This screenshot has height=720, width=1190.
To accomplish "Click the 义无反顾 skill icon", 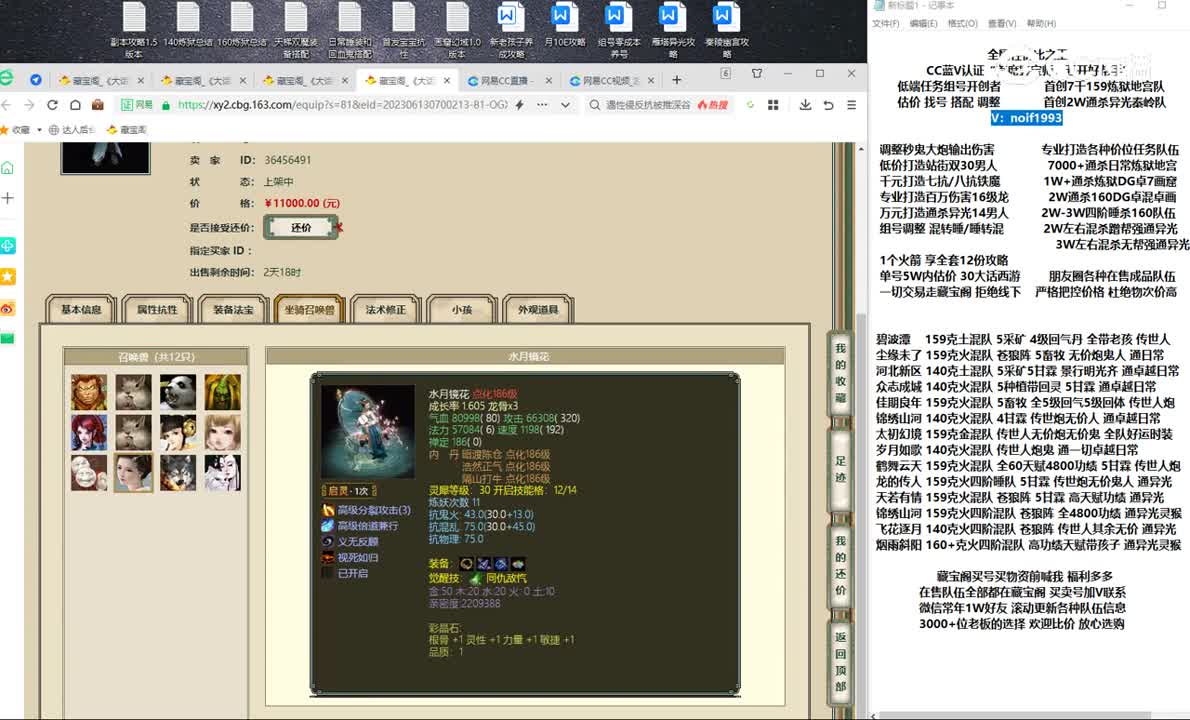I will tap(328, 542).
